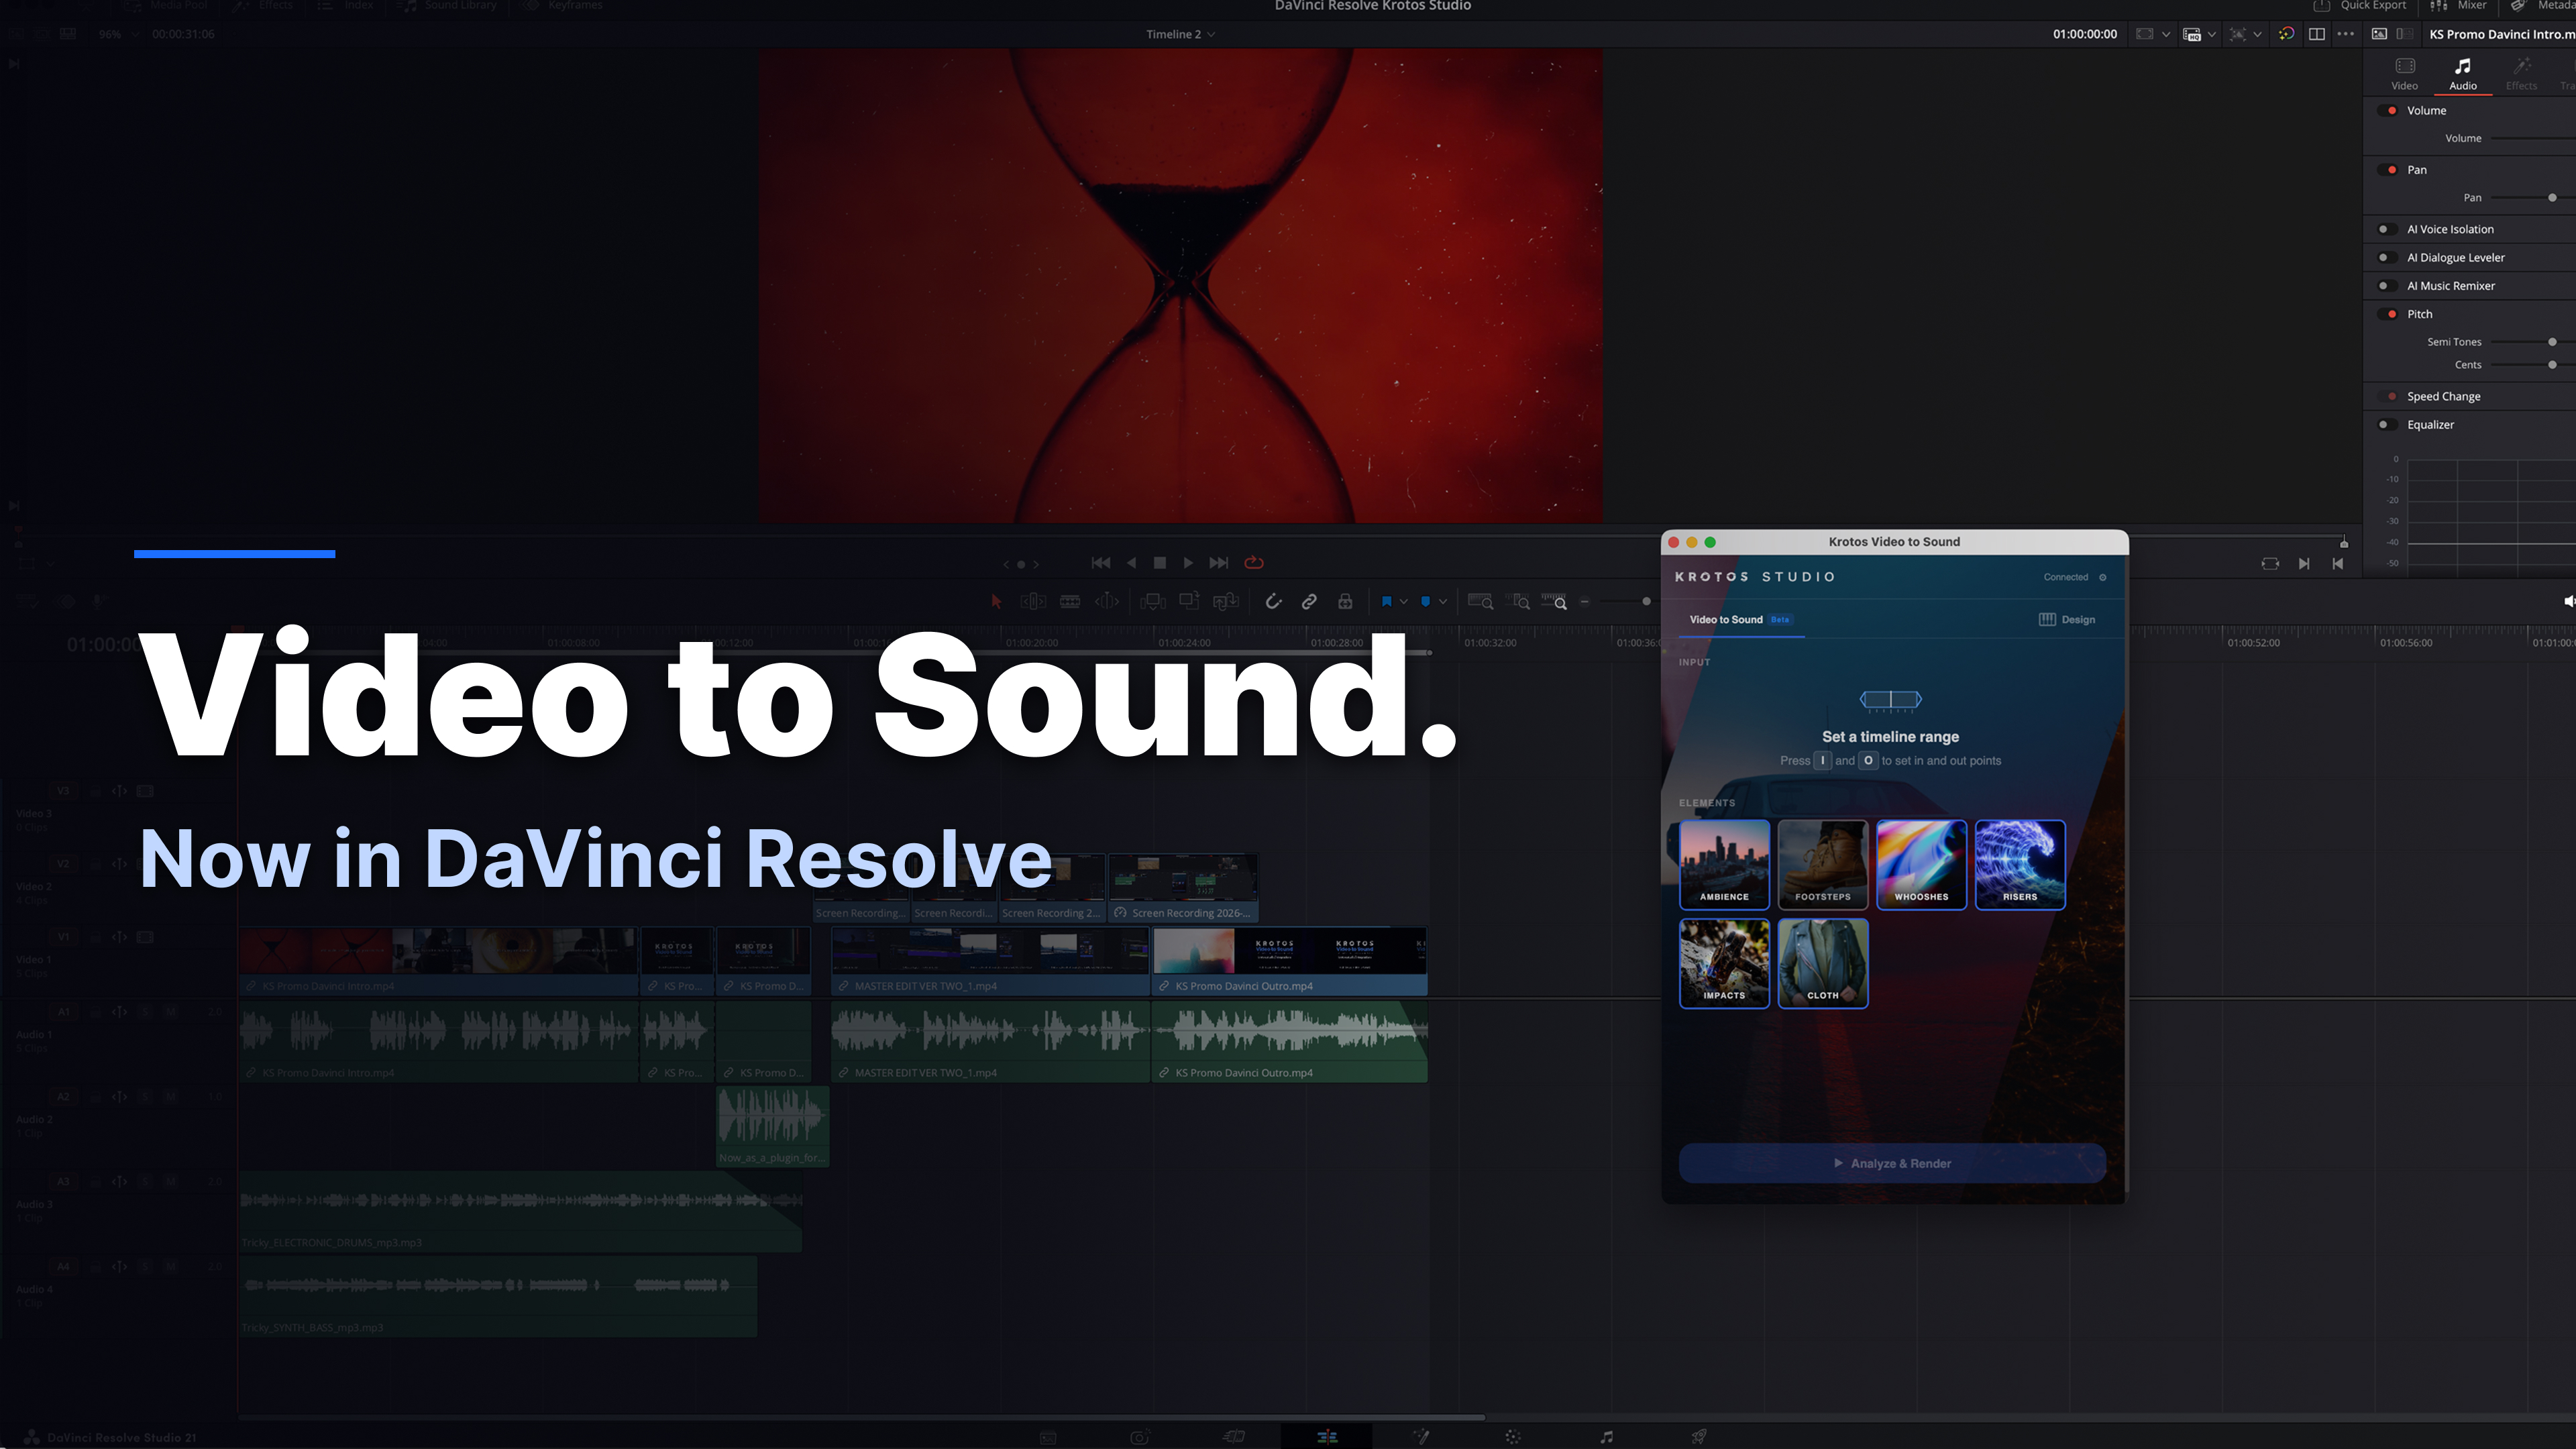The image size is (2576, 1449).
Task: Open the Effects tab in Inspector
Action: coord(2521,74)
